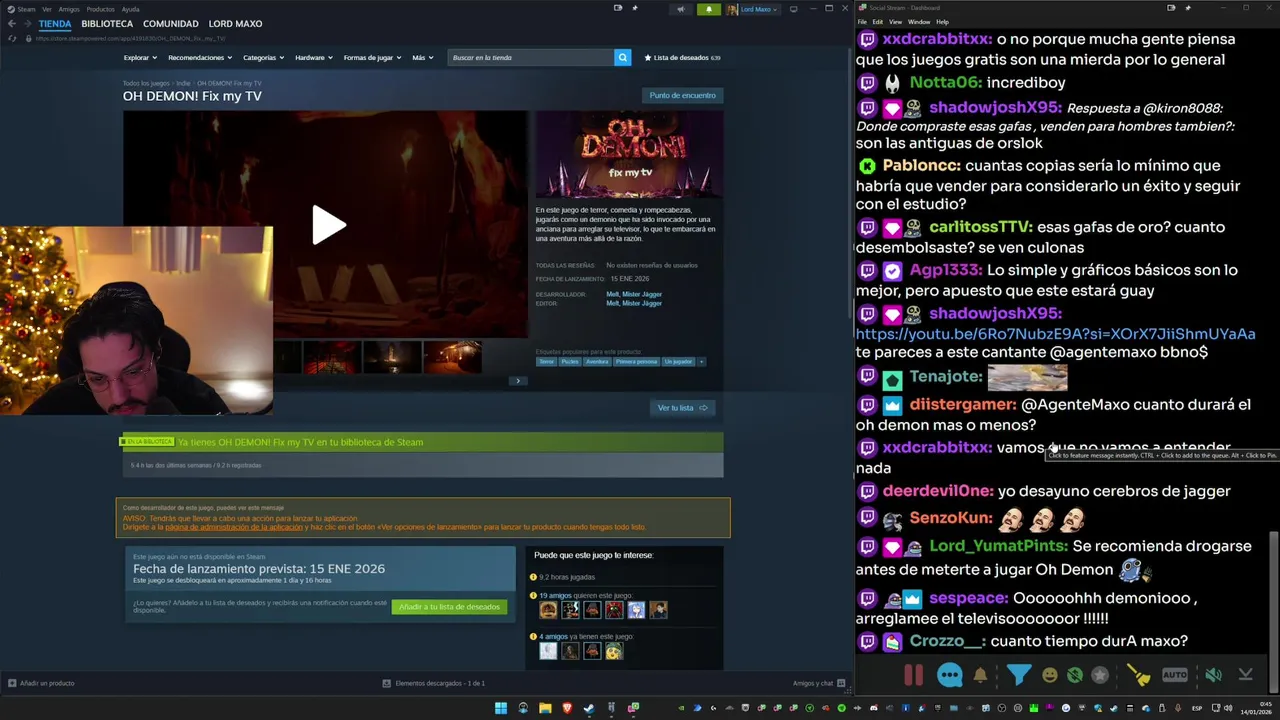Open the File menu in Social Stream

[x=862, y=22]
